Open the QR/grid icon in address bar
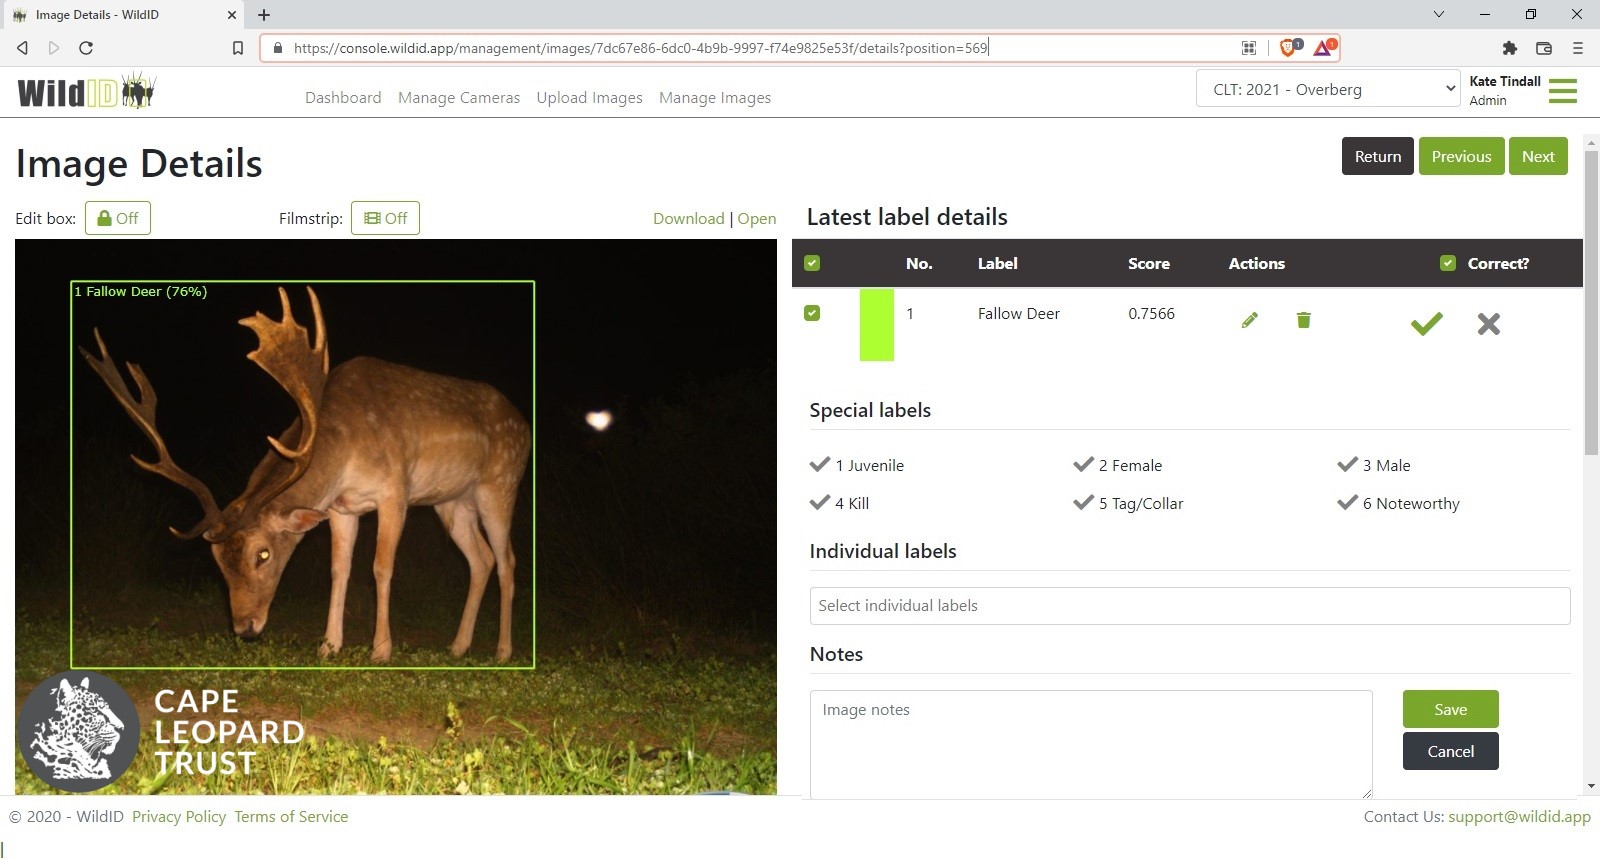1600x860 pixels. pyautogui.click(x=1249, y=47)
